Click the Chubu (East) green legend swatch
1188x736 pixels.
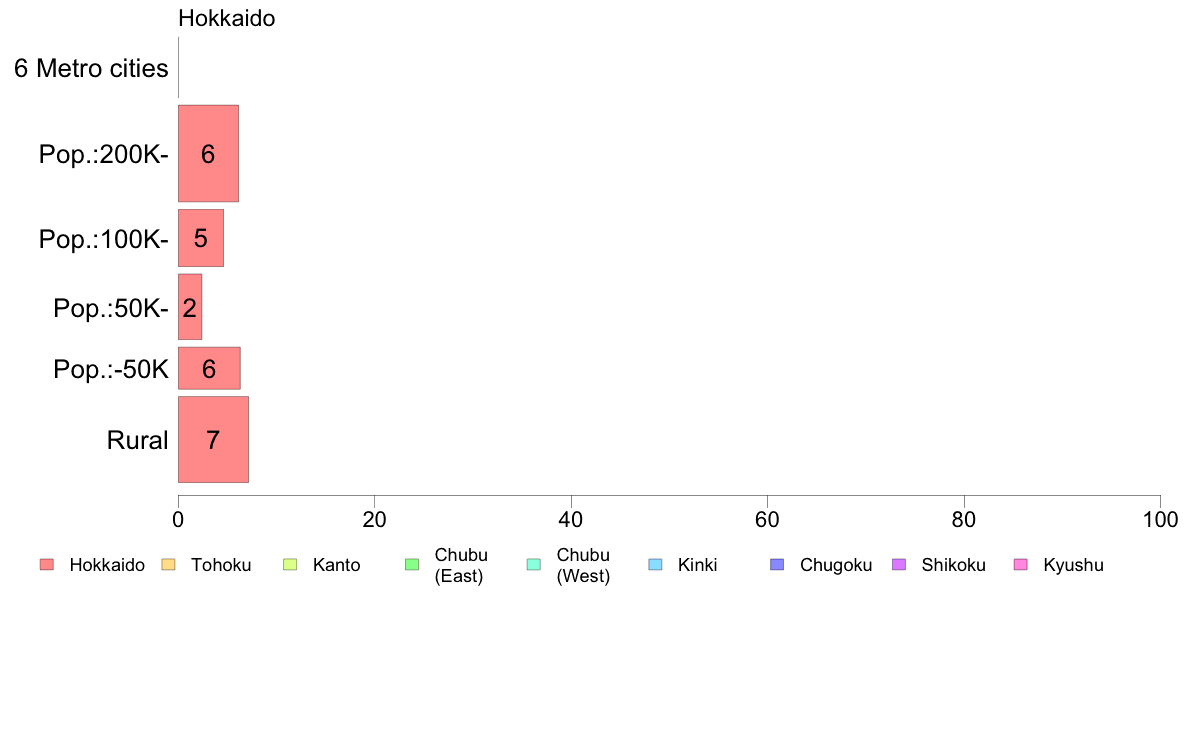pyautogui.click(x=412, y=565)
